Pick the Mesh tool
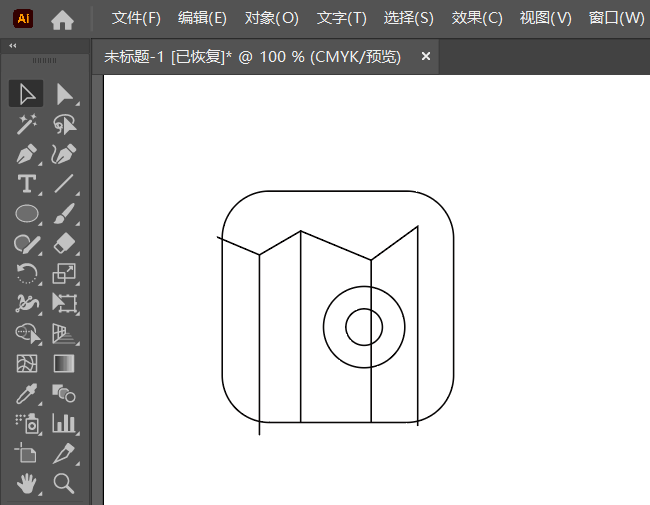650x505 pixels. click(x=27, y=364)
